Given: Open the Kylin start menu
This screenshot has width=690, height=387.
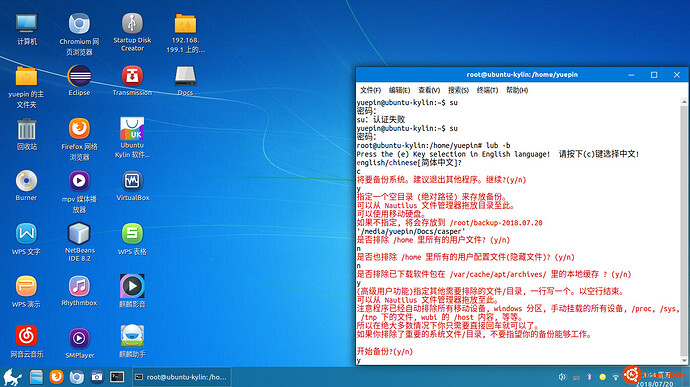Looking at the screenshot, I should click(x=12, y=377).
